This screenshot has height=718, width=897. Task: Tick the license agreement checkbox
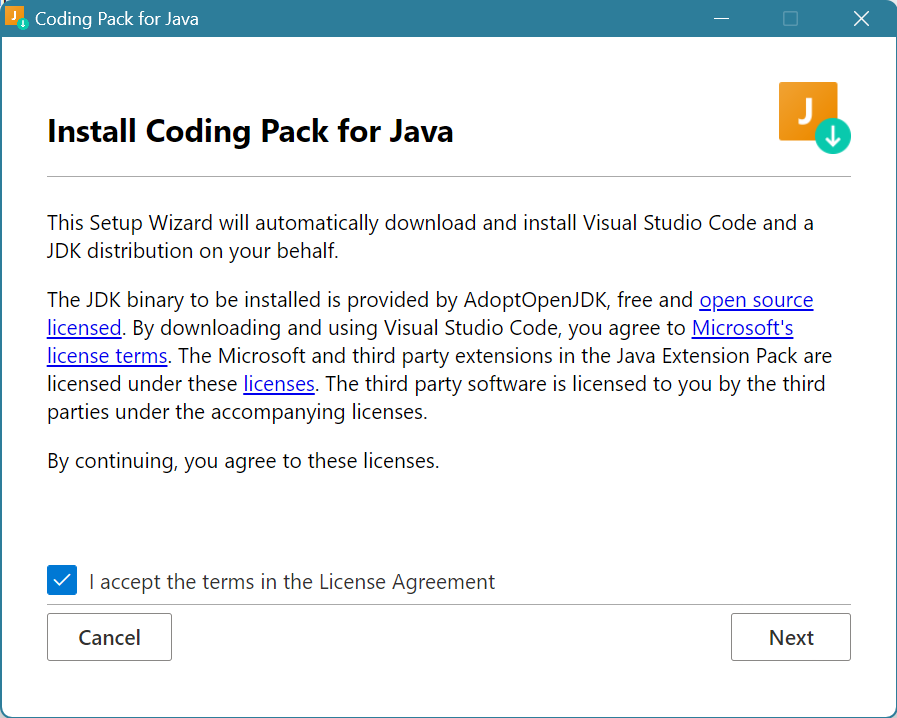62,580
